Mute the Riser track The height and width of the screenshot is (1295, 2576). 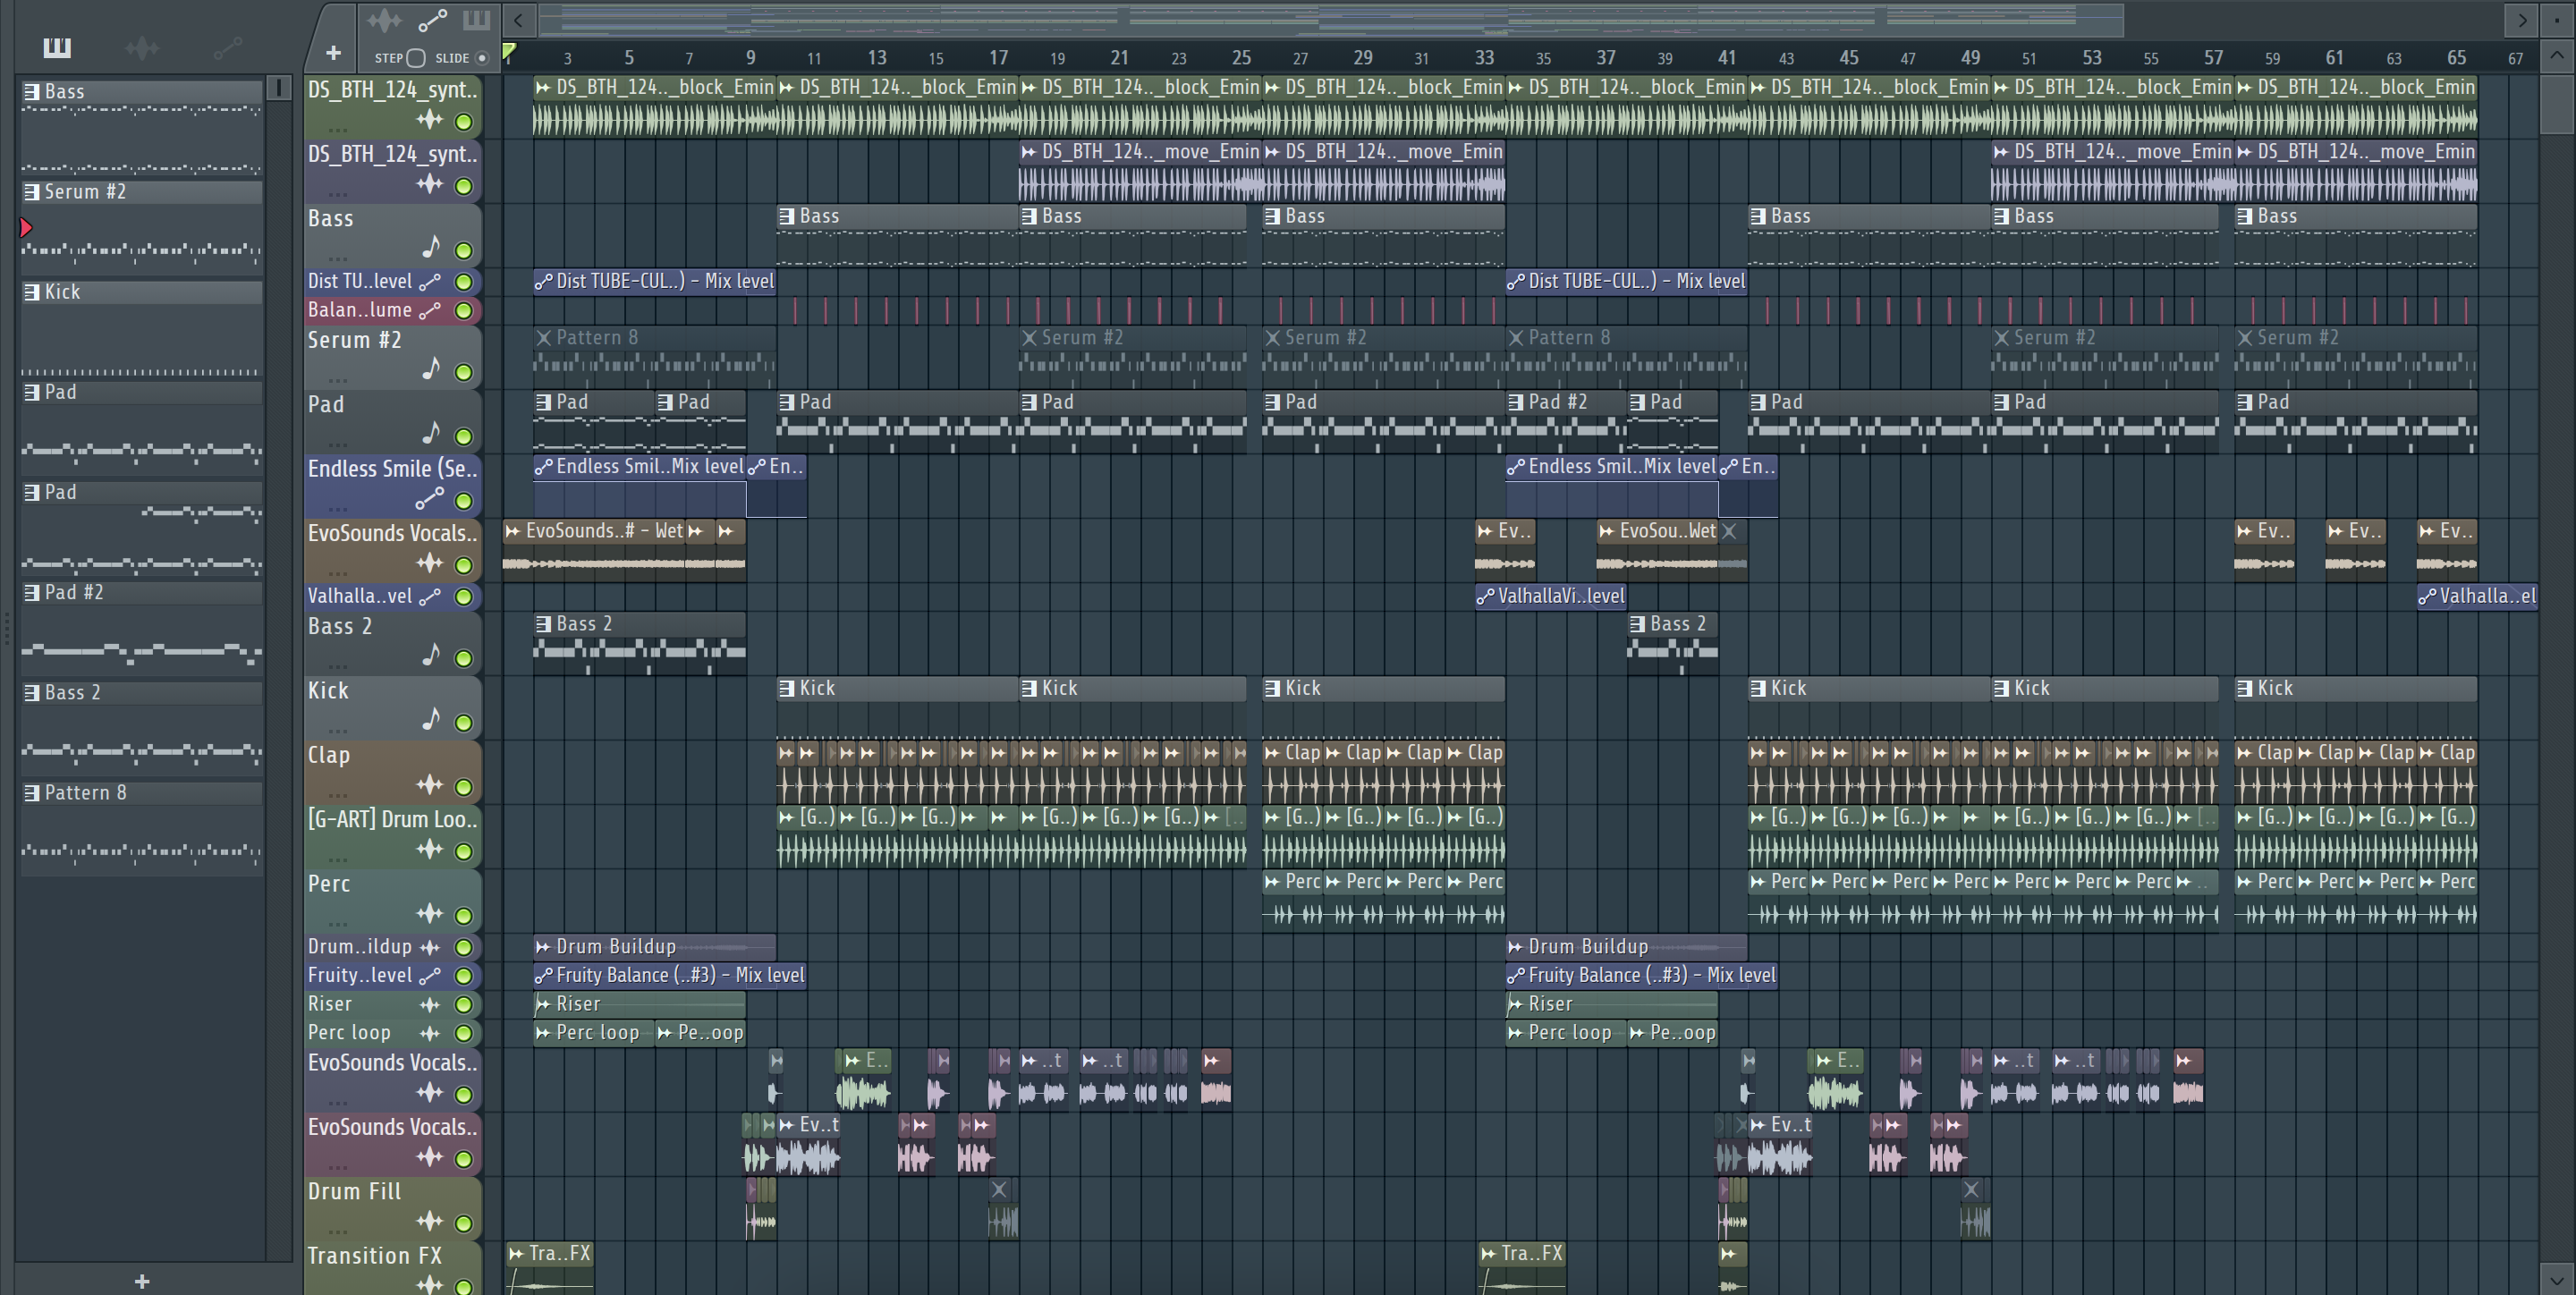pos(464,1004)
